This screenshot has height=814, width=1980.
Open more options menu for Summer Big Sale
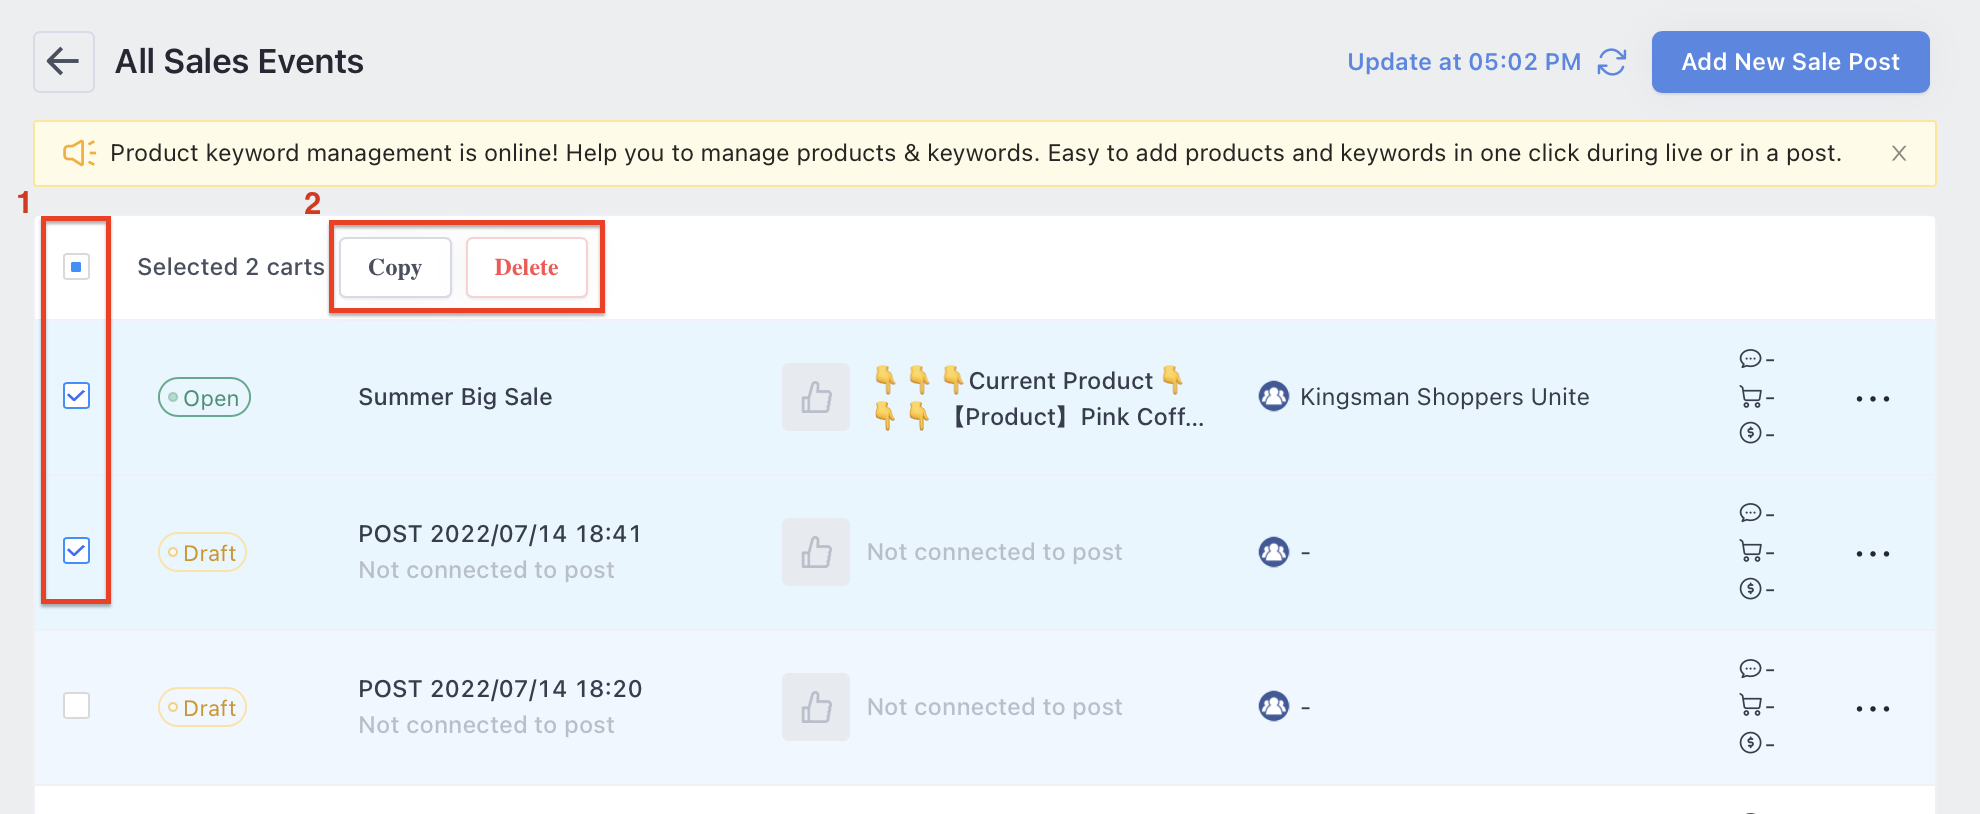click(x=1872, y=399)
